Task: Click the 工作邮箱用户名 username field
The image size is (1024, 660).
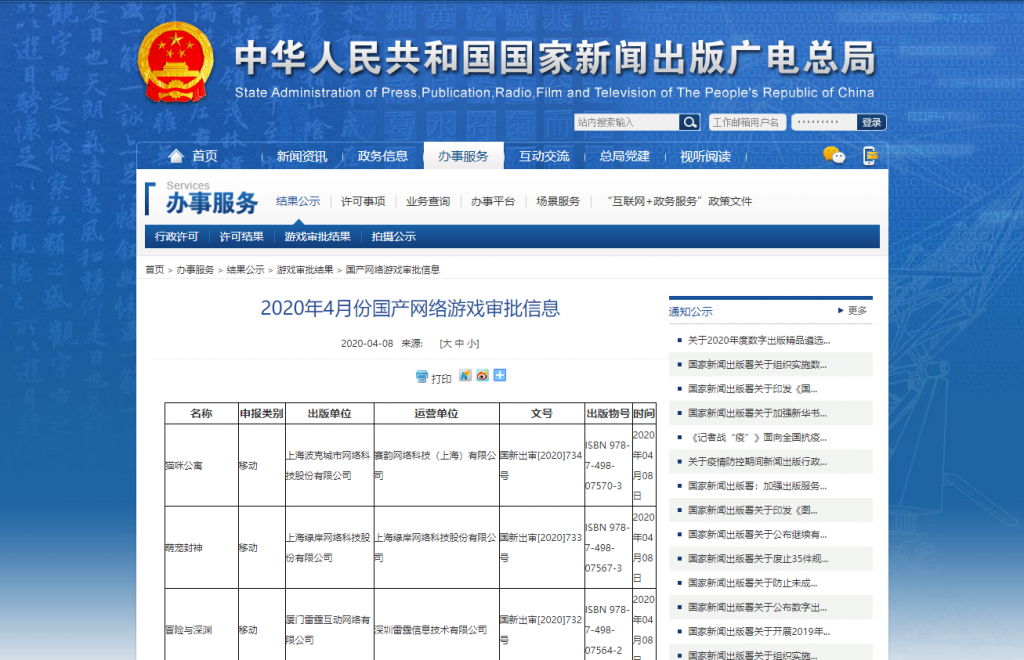Action: point(747,122)
